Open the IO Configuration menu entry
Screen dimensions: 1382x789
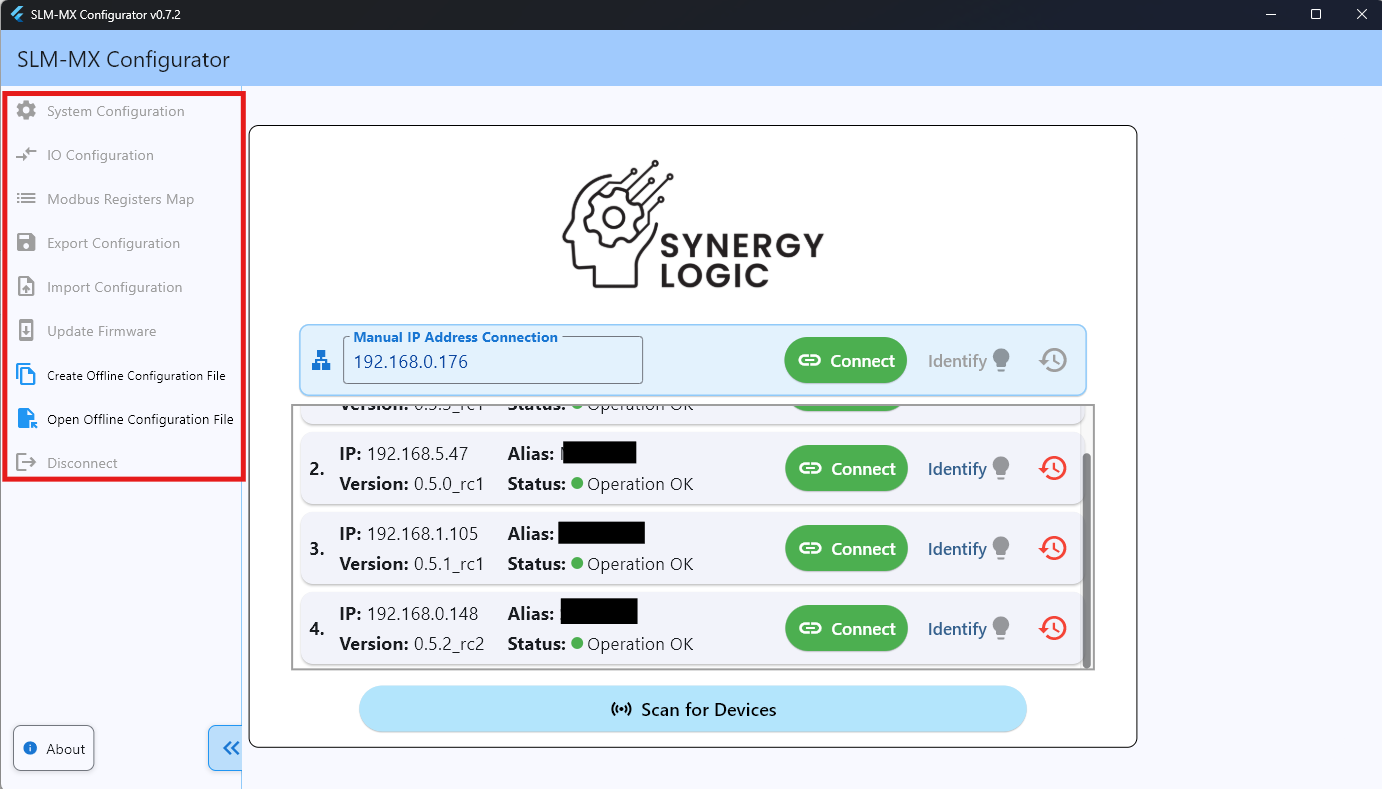click(100, 155)
